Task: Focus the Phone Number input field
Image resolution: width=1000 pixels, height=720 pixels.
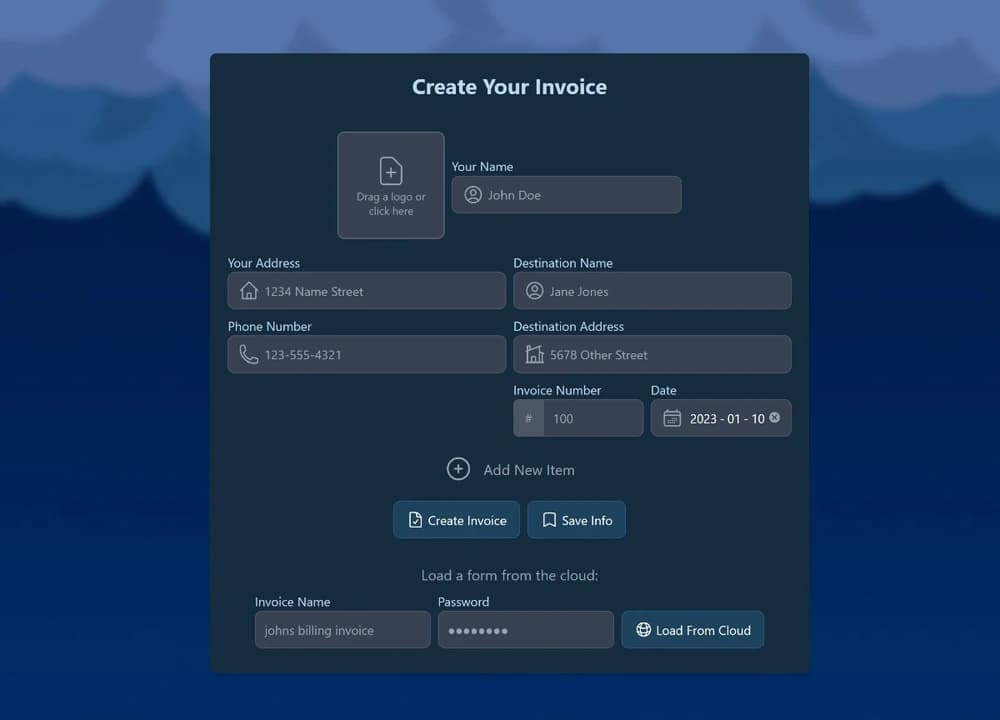Action: 367,355
